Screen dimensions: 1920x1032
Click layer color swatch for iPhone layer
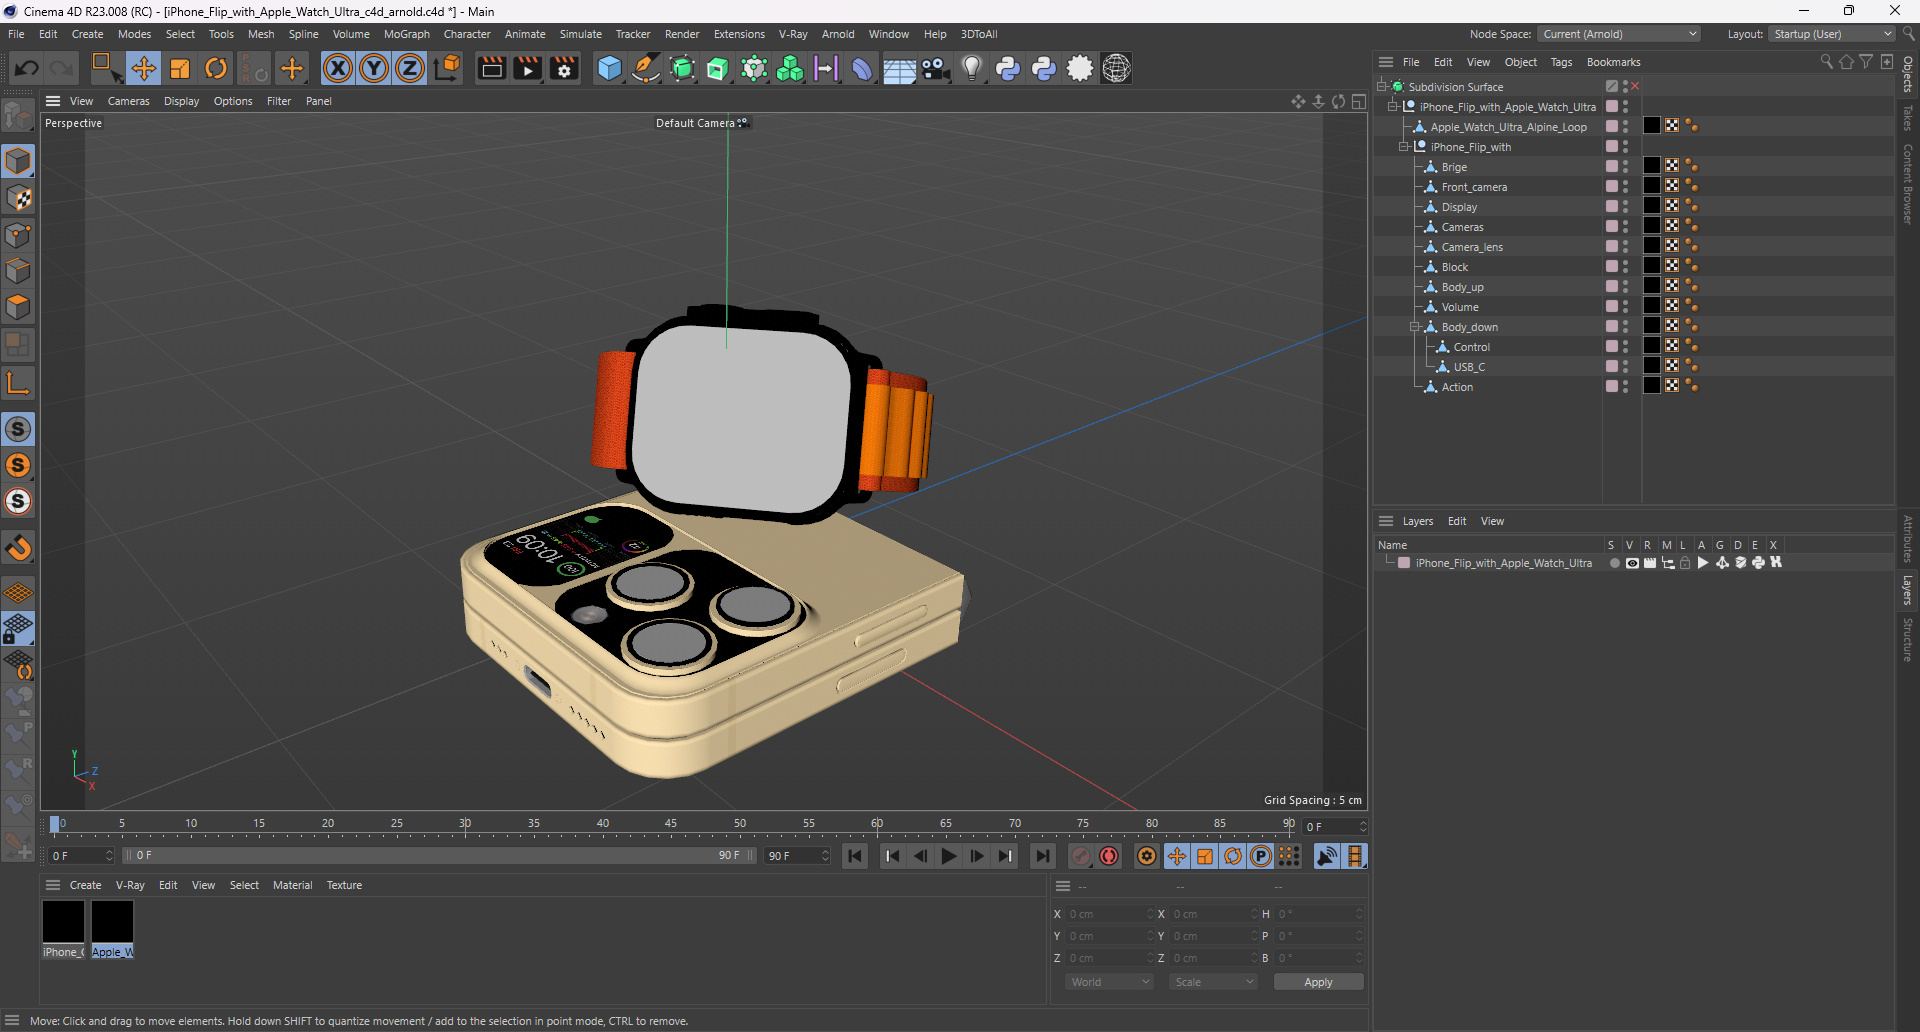click(1404, 563)
